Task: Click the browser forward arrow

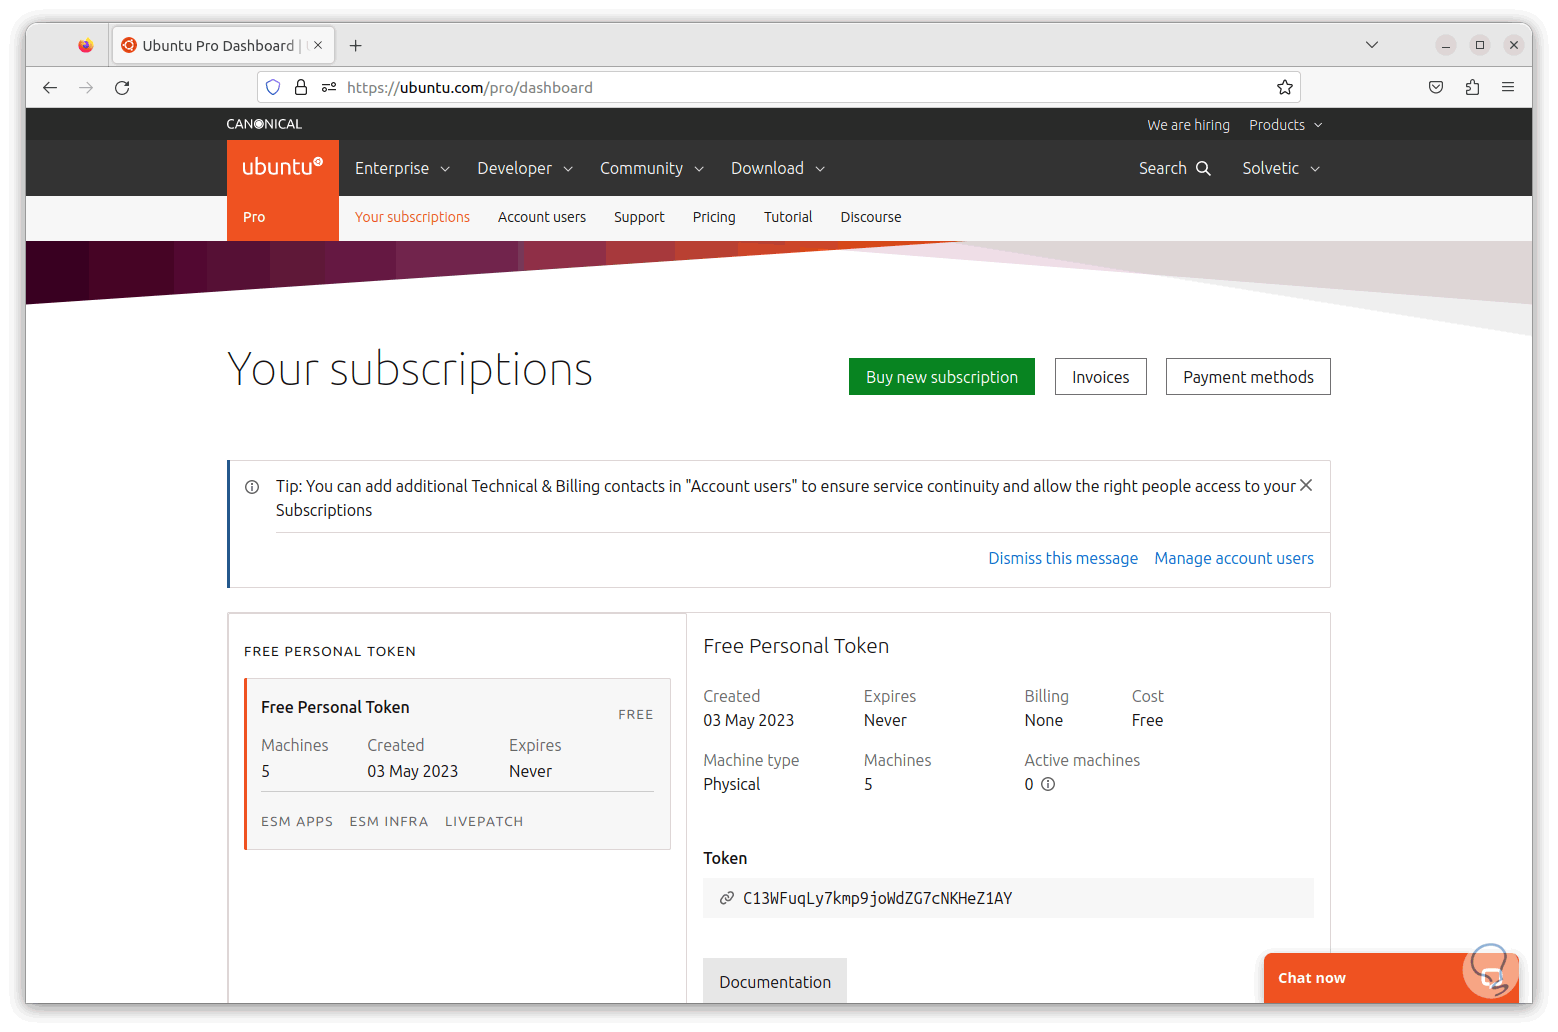Action: coord(86,88)
